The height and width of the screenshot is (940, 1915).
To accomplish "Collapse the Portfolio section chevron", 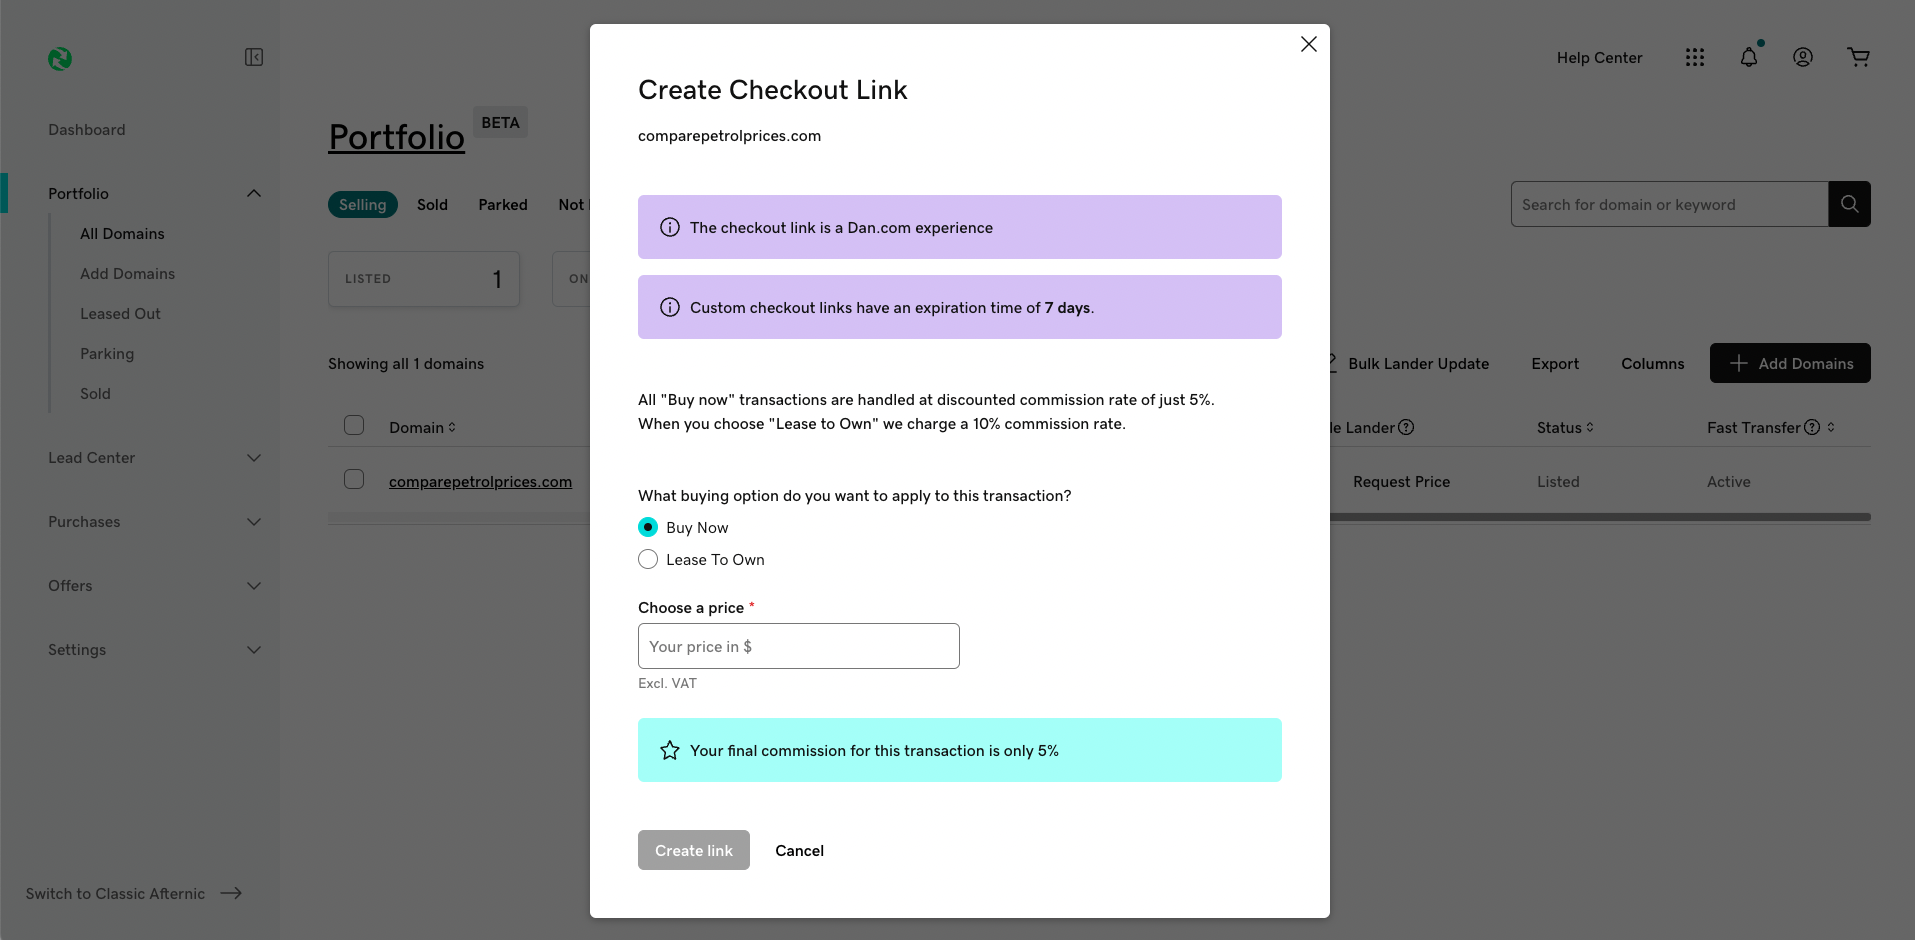I will [253, 193].
